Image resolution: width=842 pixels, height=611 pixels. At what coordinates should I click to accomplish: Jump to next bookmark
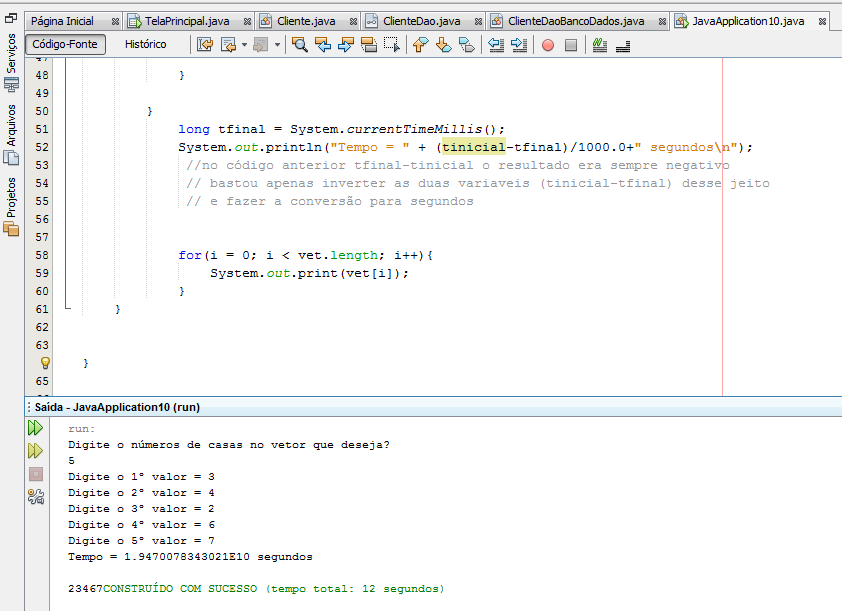tap(444, 45)
